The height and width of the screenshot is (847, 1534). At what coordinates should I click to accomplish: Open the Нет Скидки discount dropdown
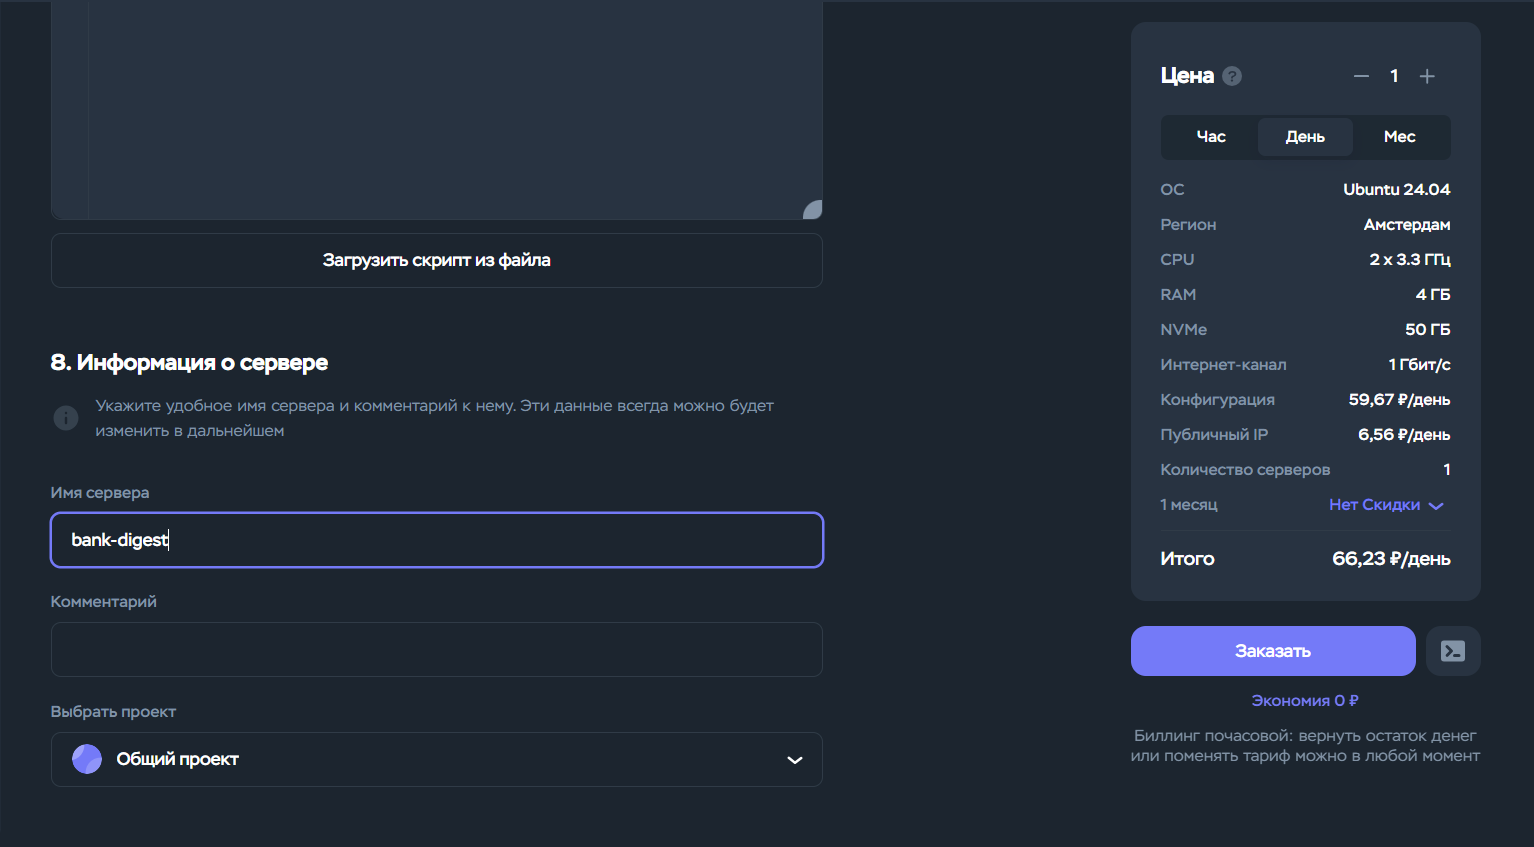[1386, 505]
